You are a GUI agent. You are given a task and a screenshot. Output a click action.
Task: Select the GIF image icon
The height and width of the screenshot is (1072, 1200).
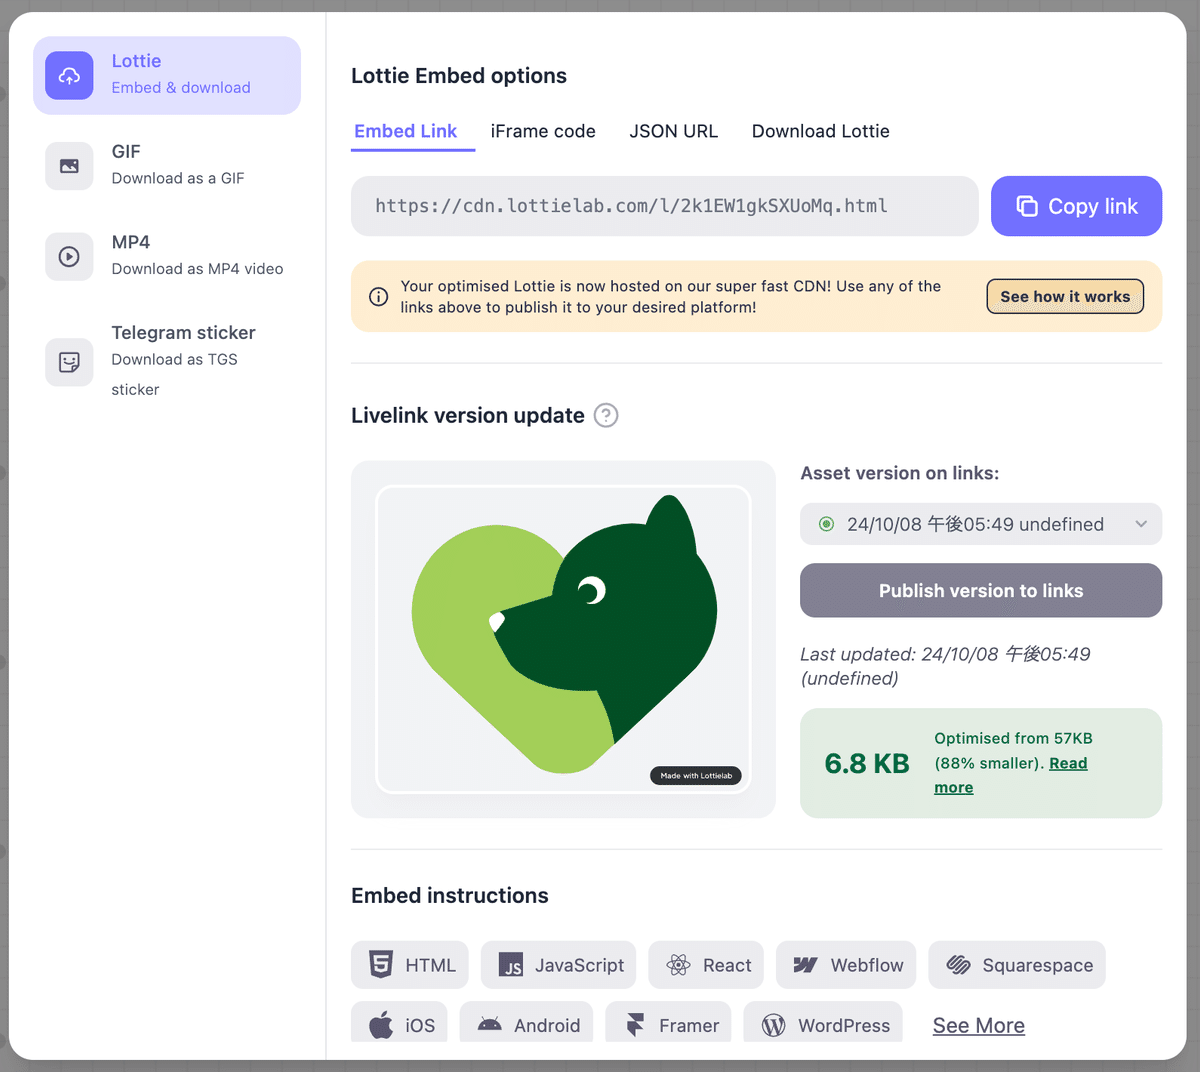[x=69, y=166]
